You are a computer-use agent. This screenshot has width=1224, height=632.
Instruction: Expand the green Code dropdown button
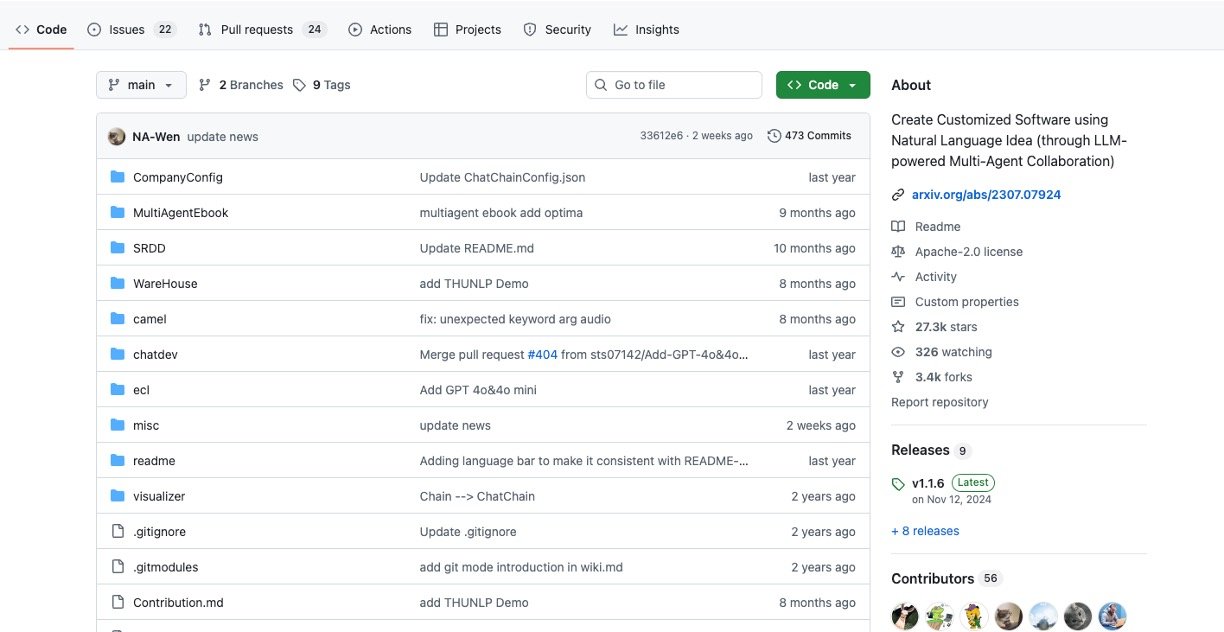822,85
